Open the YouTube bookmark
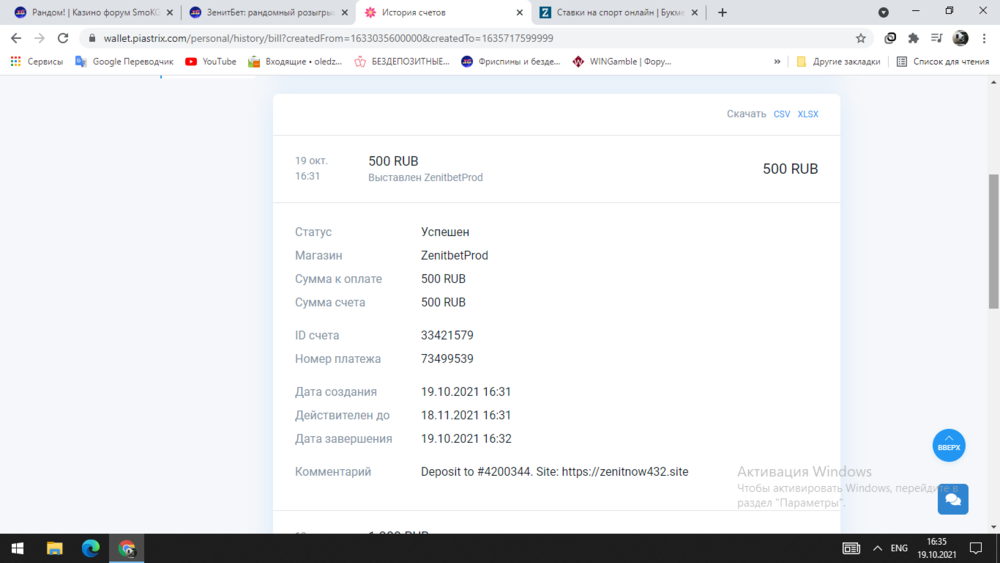 [210, 62]
